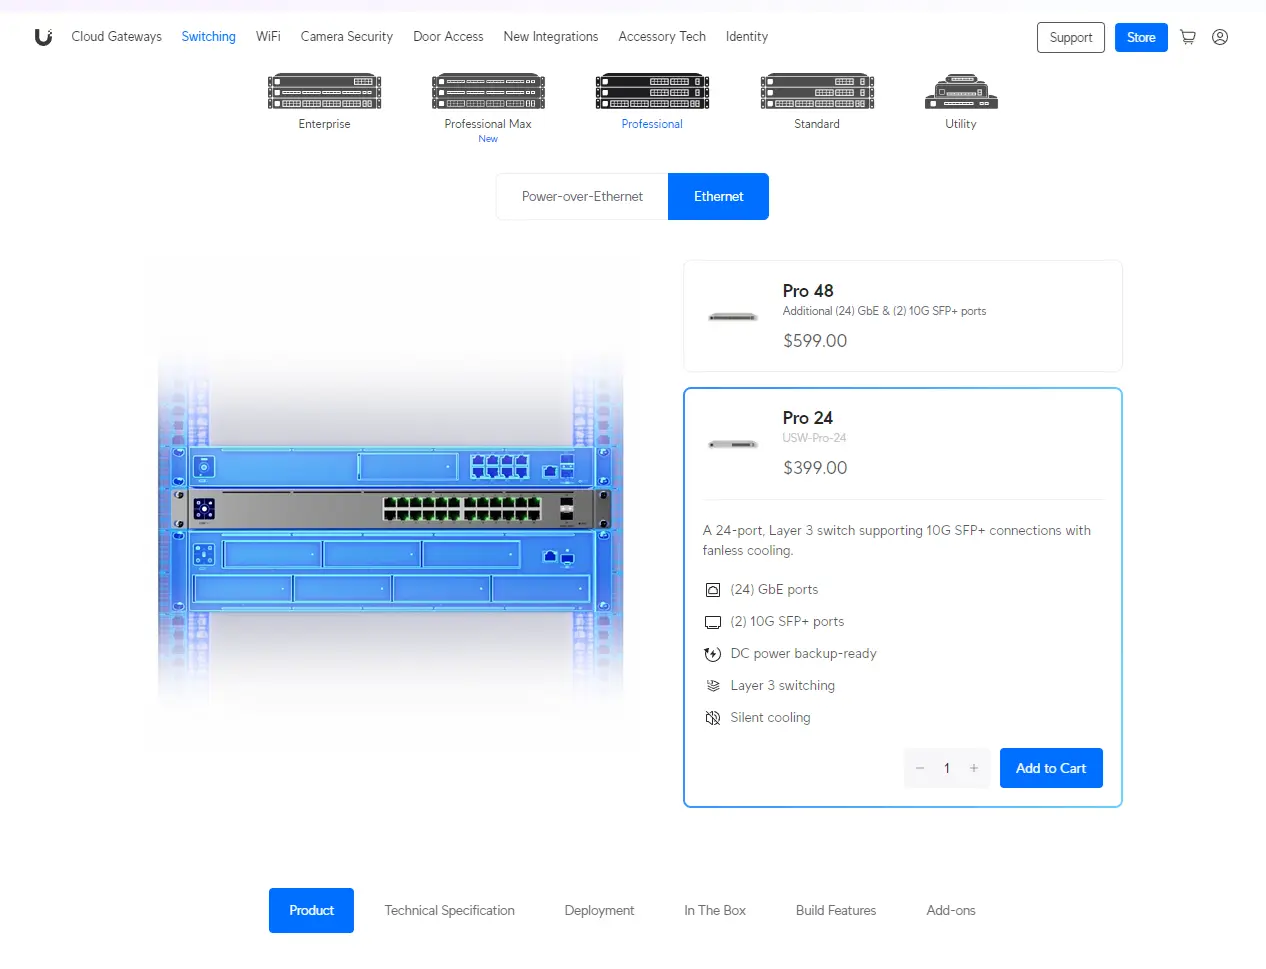1266x969 pixels.
Task: Open Switching menu
Action: (209, 37)
